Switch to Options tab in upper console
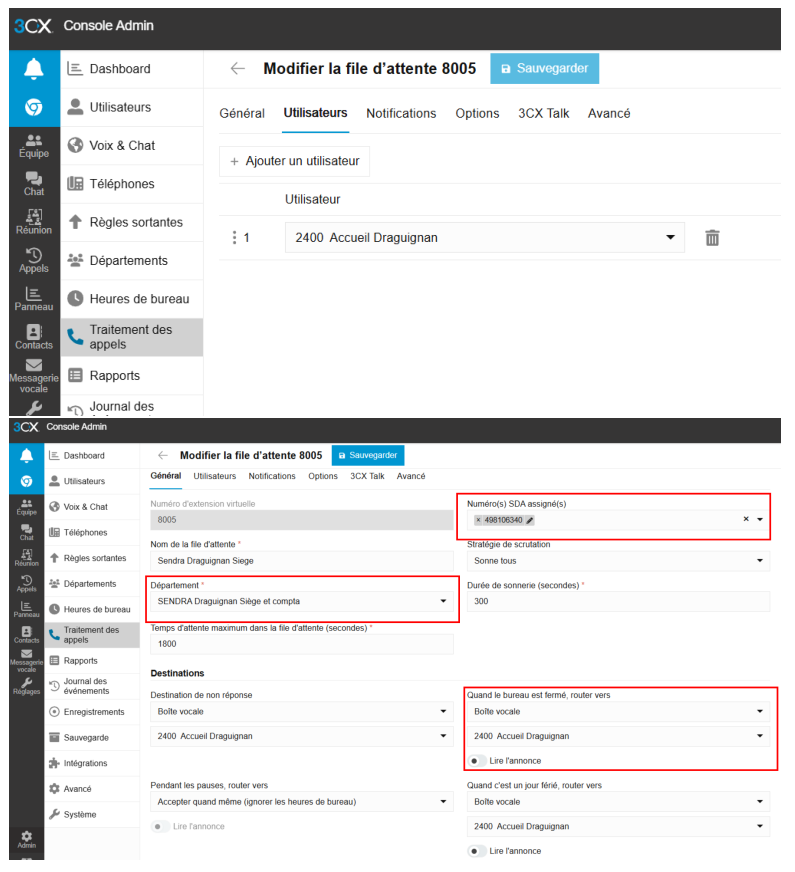 click(x=477, y=113)
